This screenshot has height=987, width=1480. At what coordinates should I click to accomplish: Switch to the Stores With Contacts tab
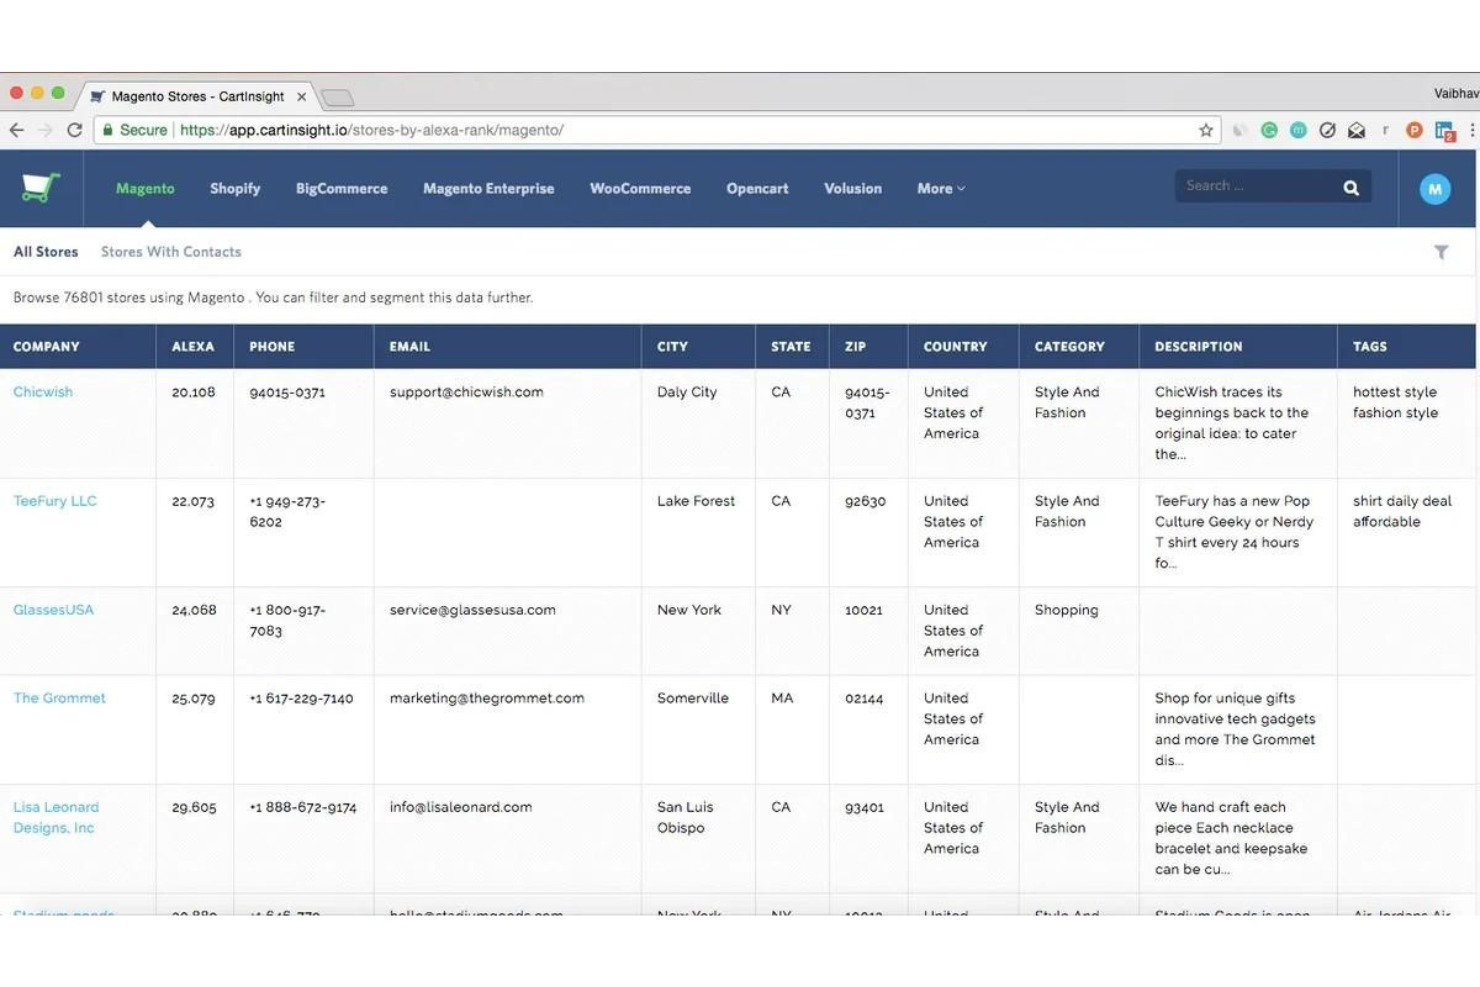click(170, 251)
